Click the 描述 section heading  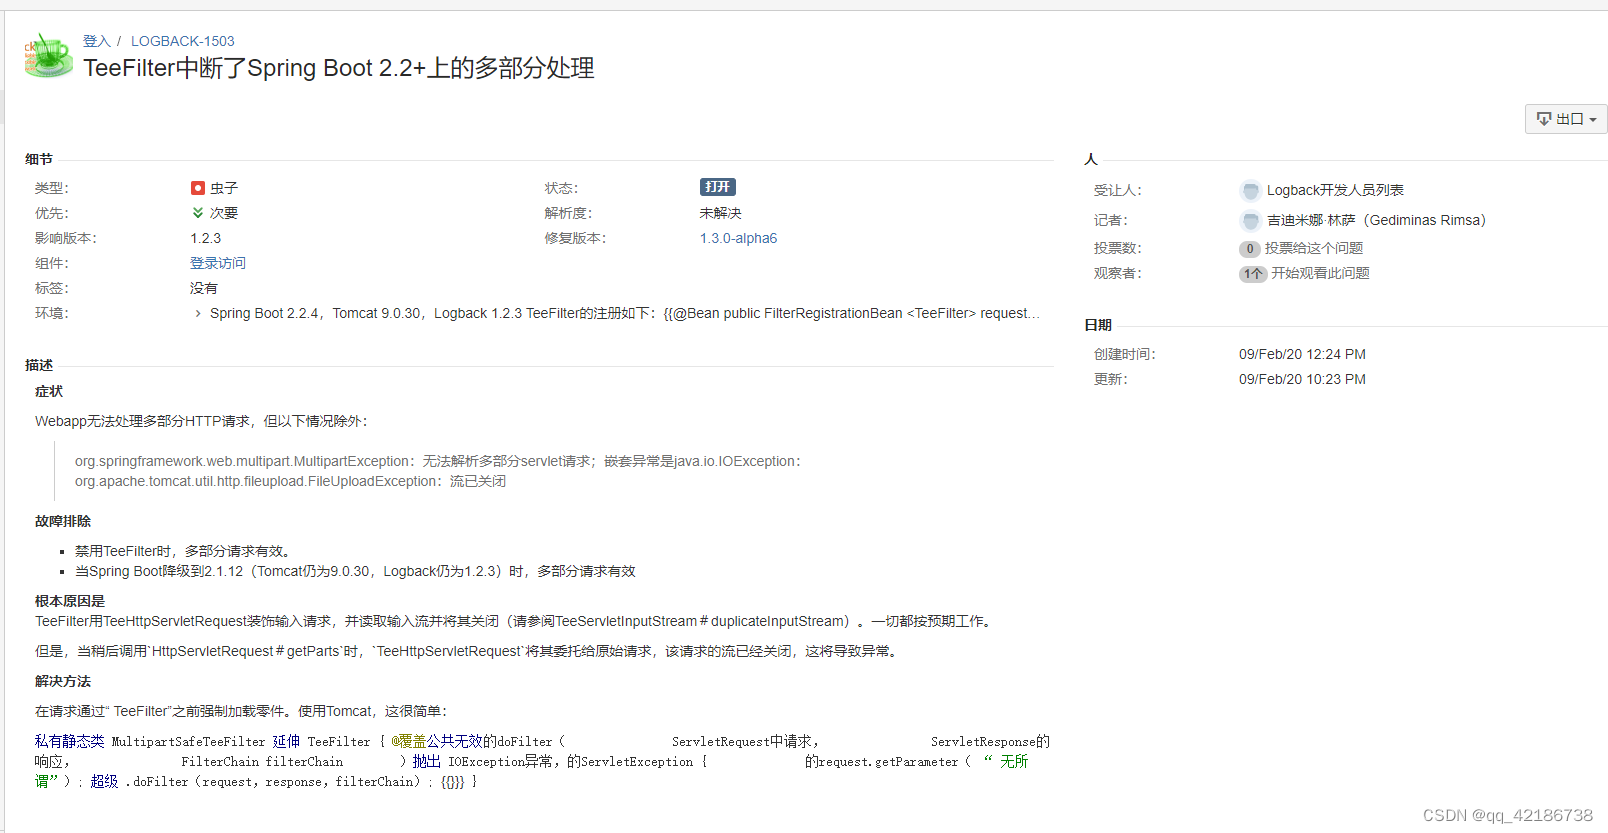tap(39, 365)
